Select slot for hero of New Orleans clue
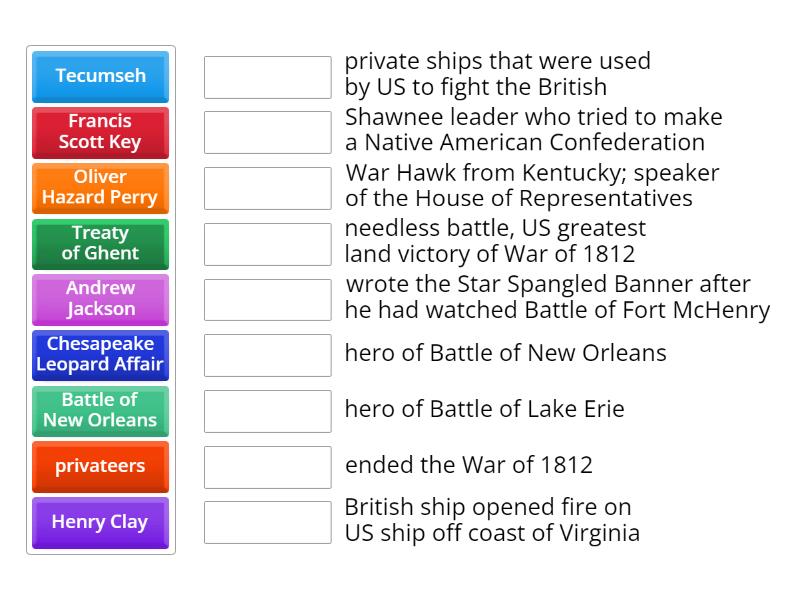This screenshot has height=600, width=800. (x=266, y=355)
